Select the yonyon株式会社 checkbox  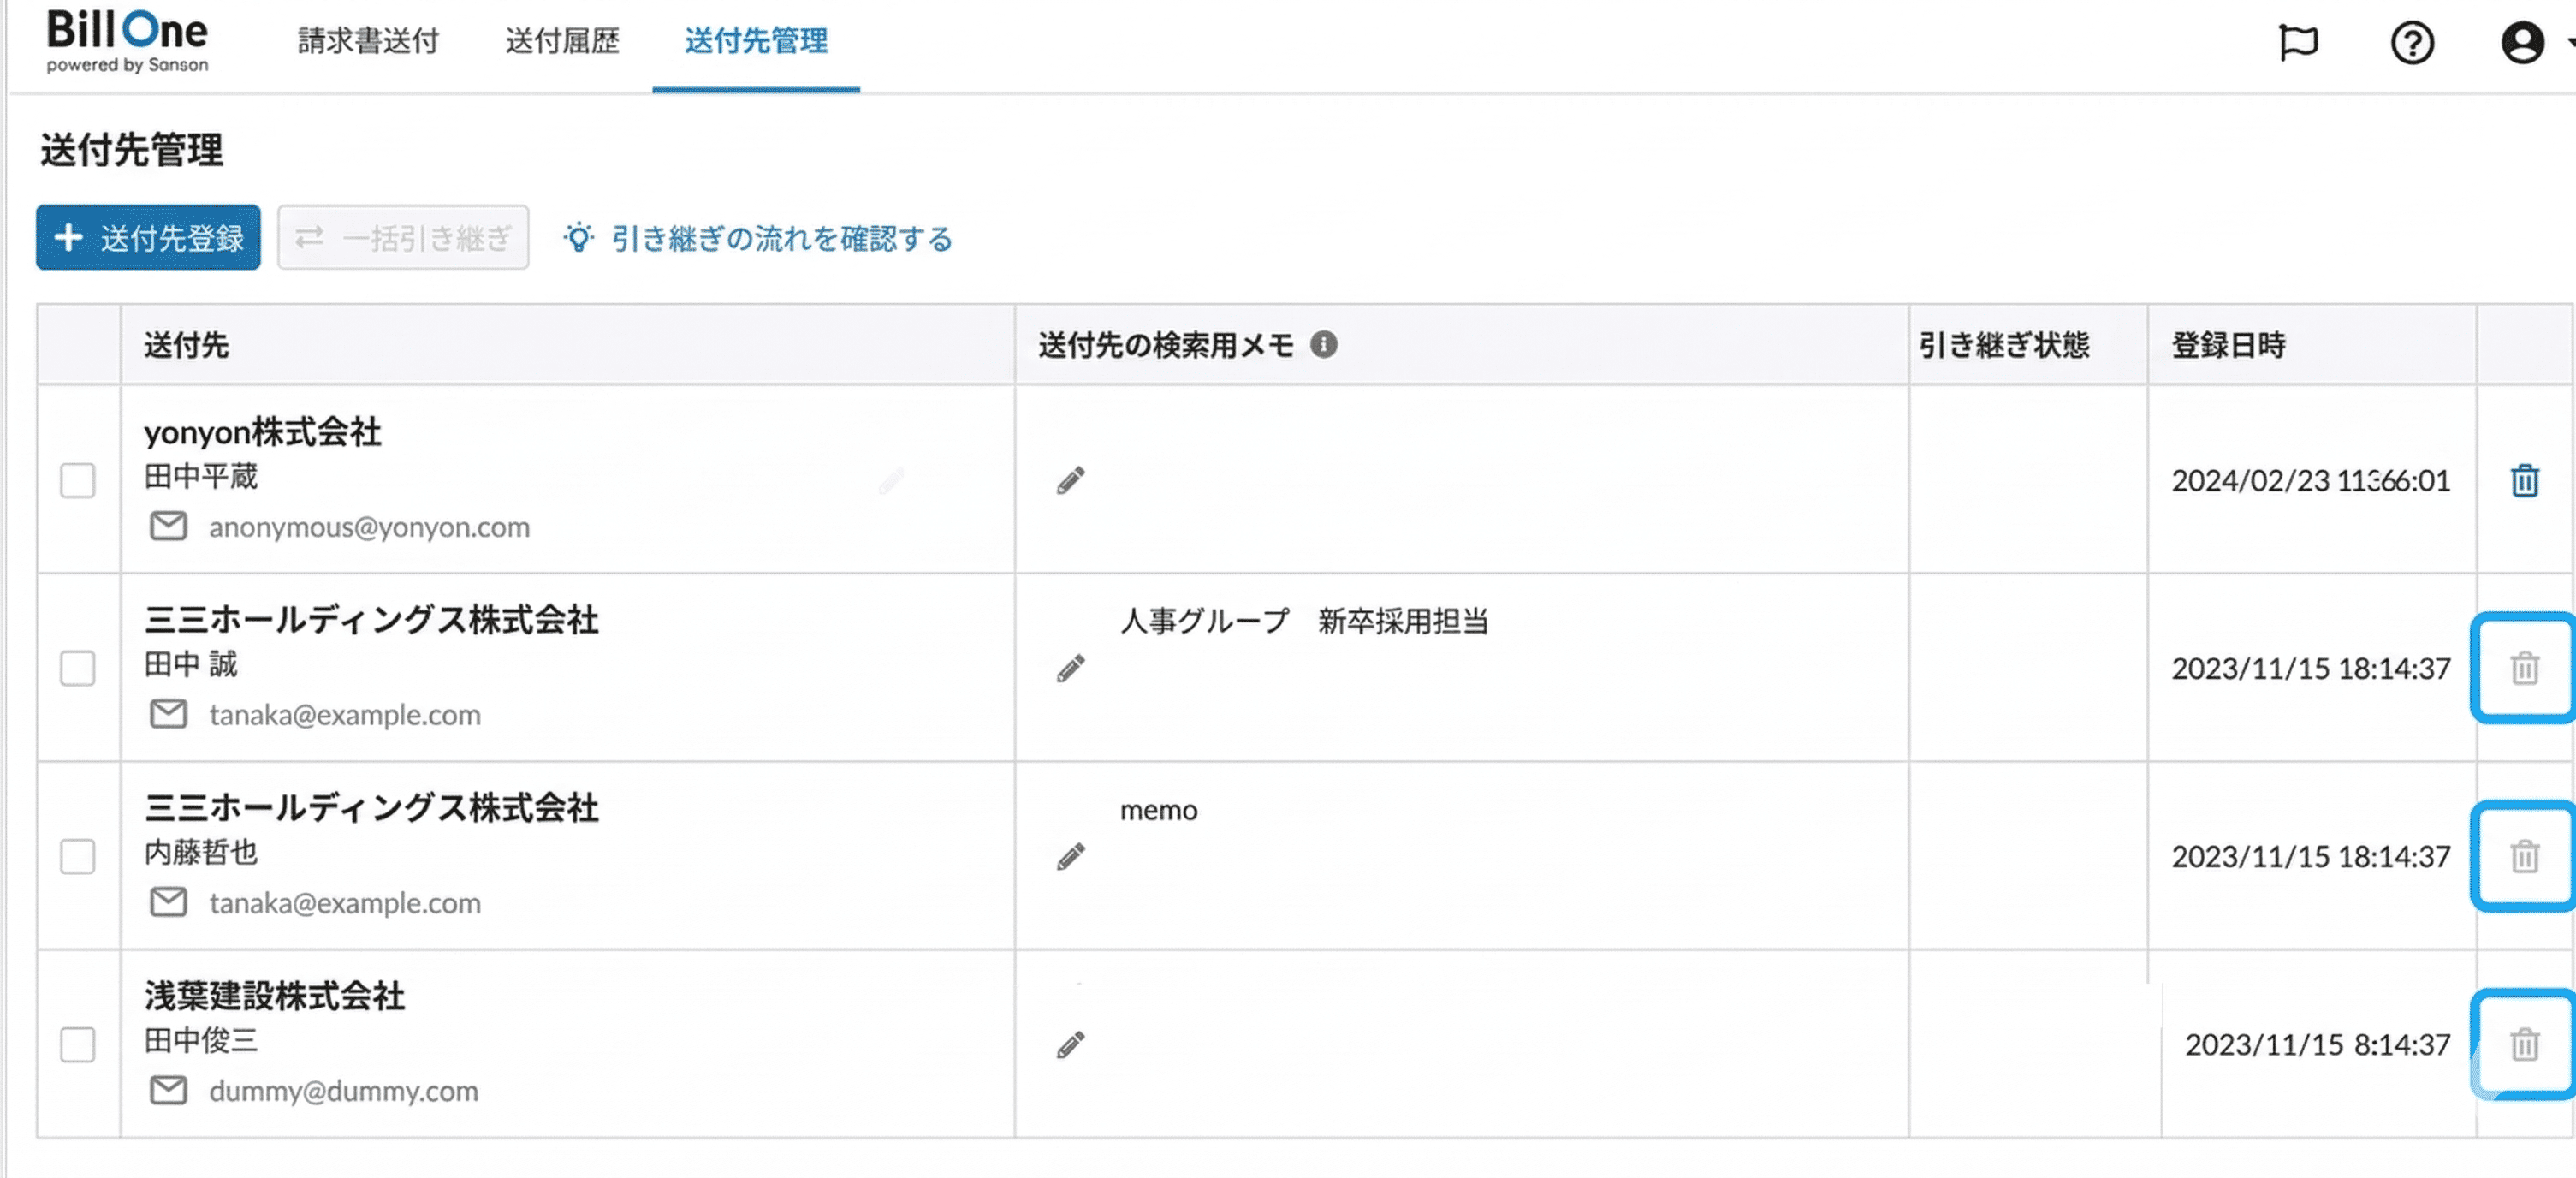[77, 481]
